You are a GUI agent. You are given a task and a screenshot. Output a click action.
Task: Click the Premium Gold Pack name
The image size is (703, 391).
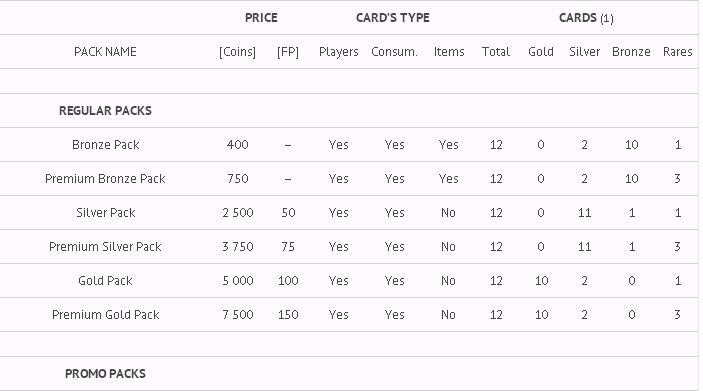pyautogui.click(x=105, y=315)
